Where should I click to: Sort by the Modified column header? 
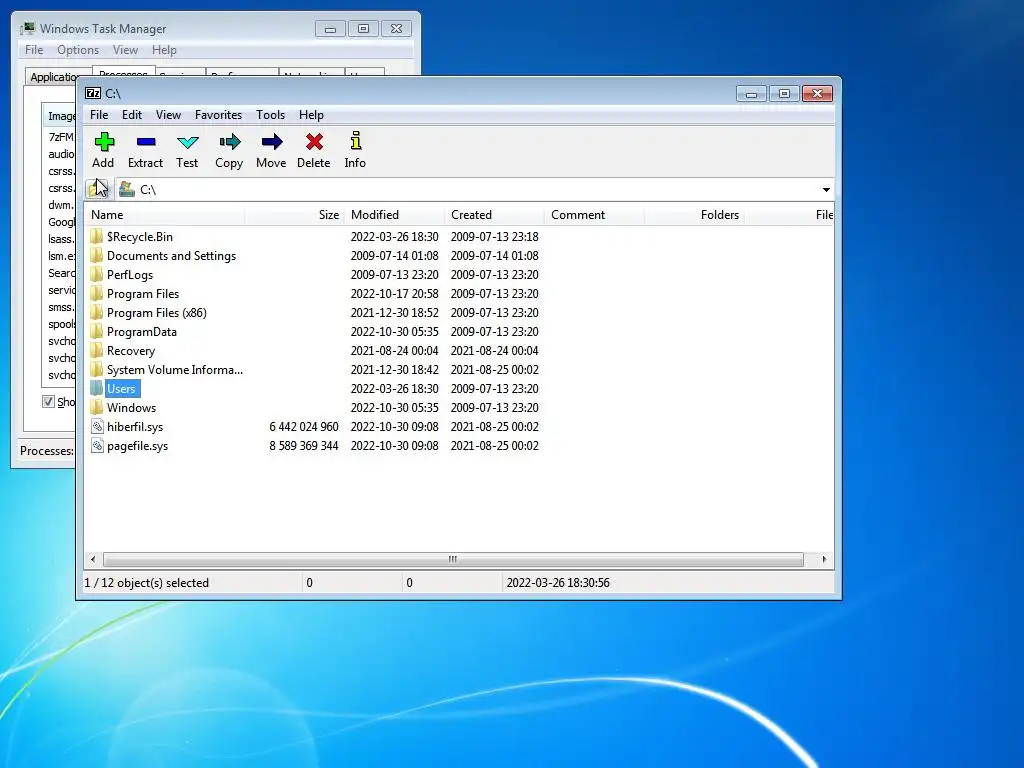tap(394, 215)
